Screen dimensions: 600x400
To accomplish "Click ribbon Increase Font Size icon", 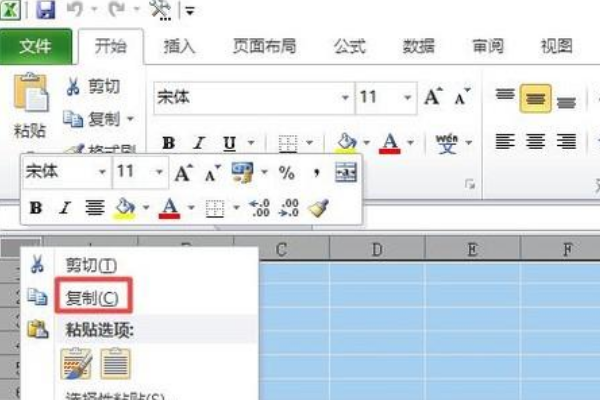I will tap(434, 96).
